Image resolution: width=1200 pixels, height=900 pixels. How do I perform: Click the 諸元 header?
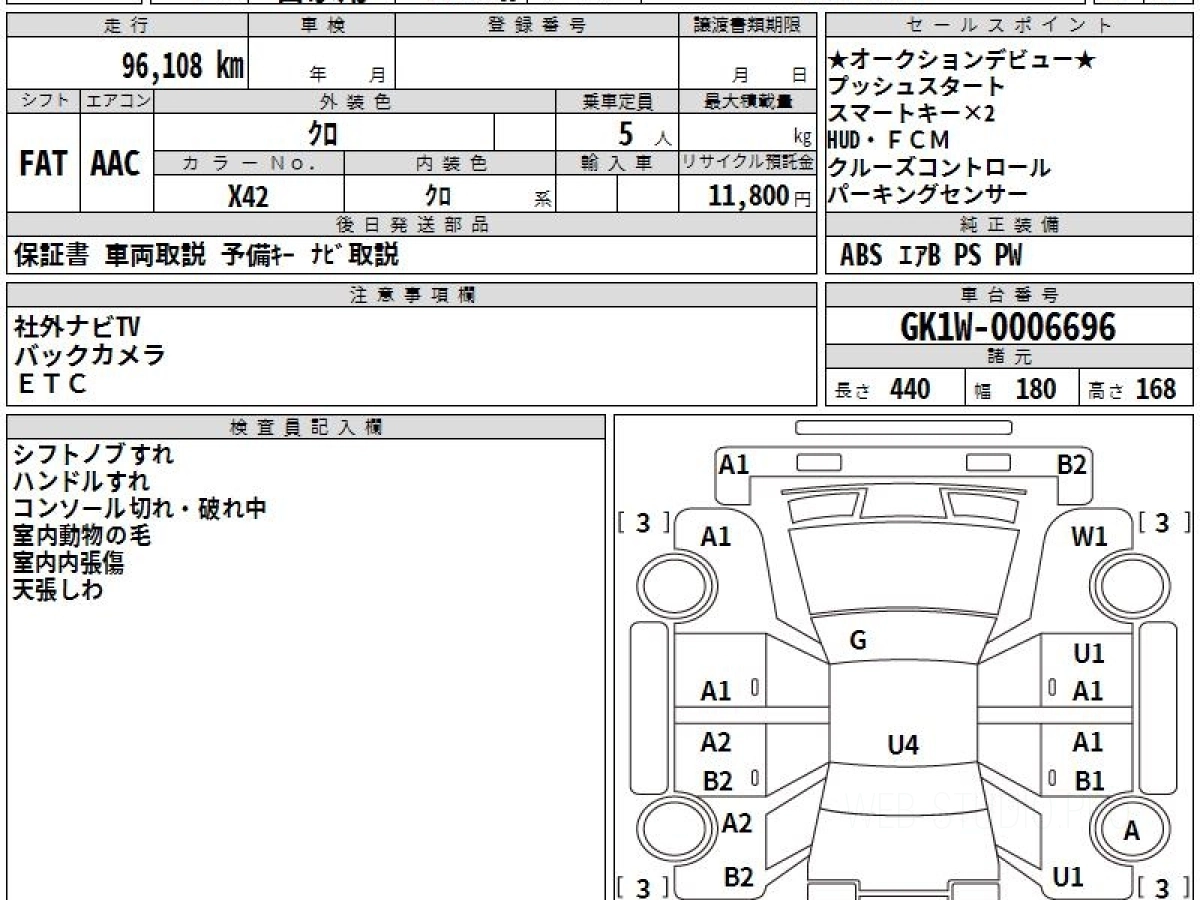pyautogui.click(x=1010, y=358)
